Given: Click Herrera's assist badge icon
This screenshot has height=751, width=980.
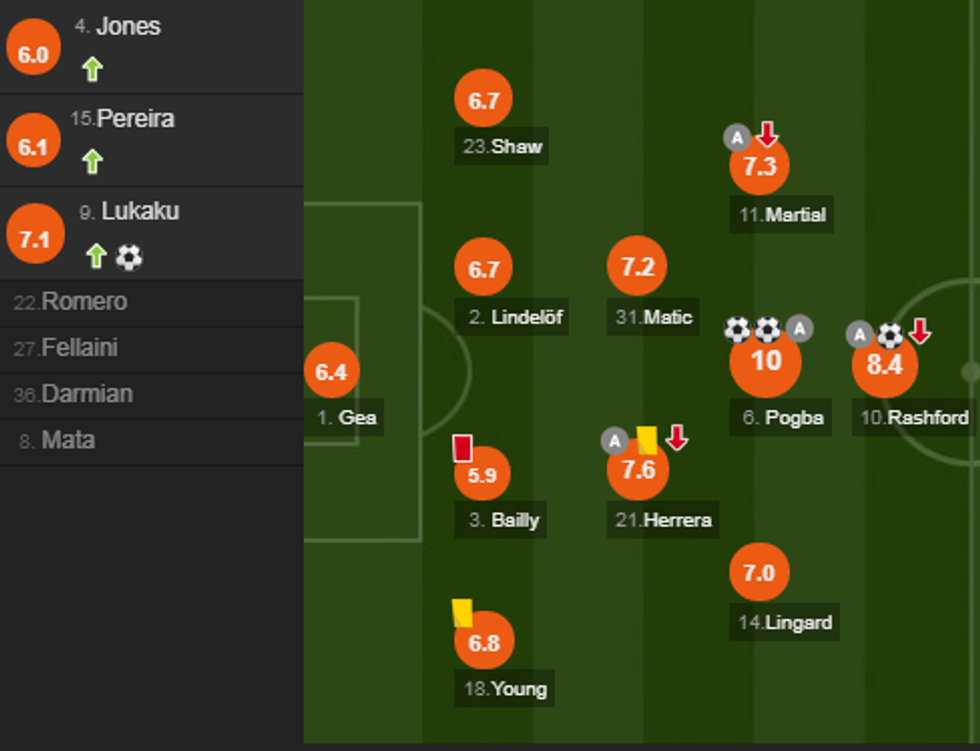Looking at the screenshot, I should click(x=614, y=441).
